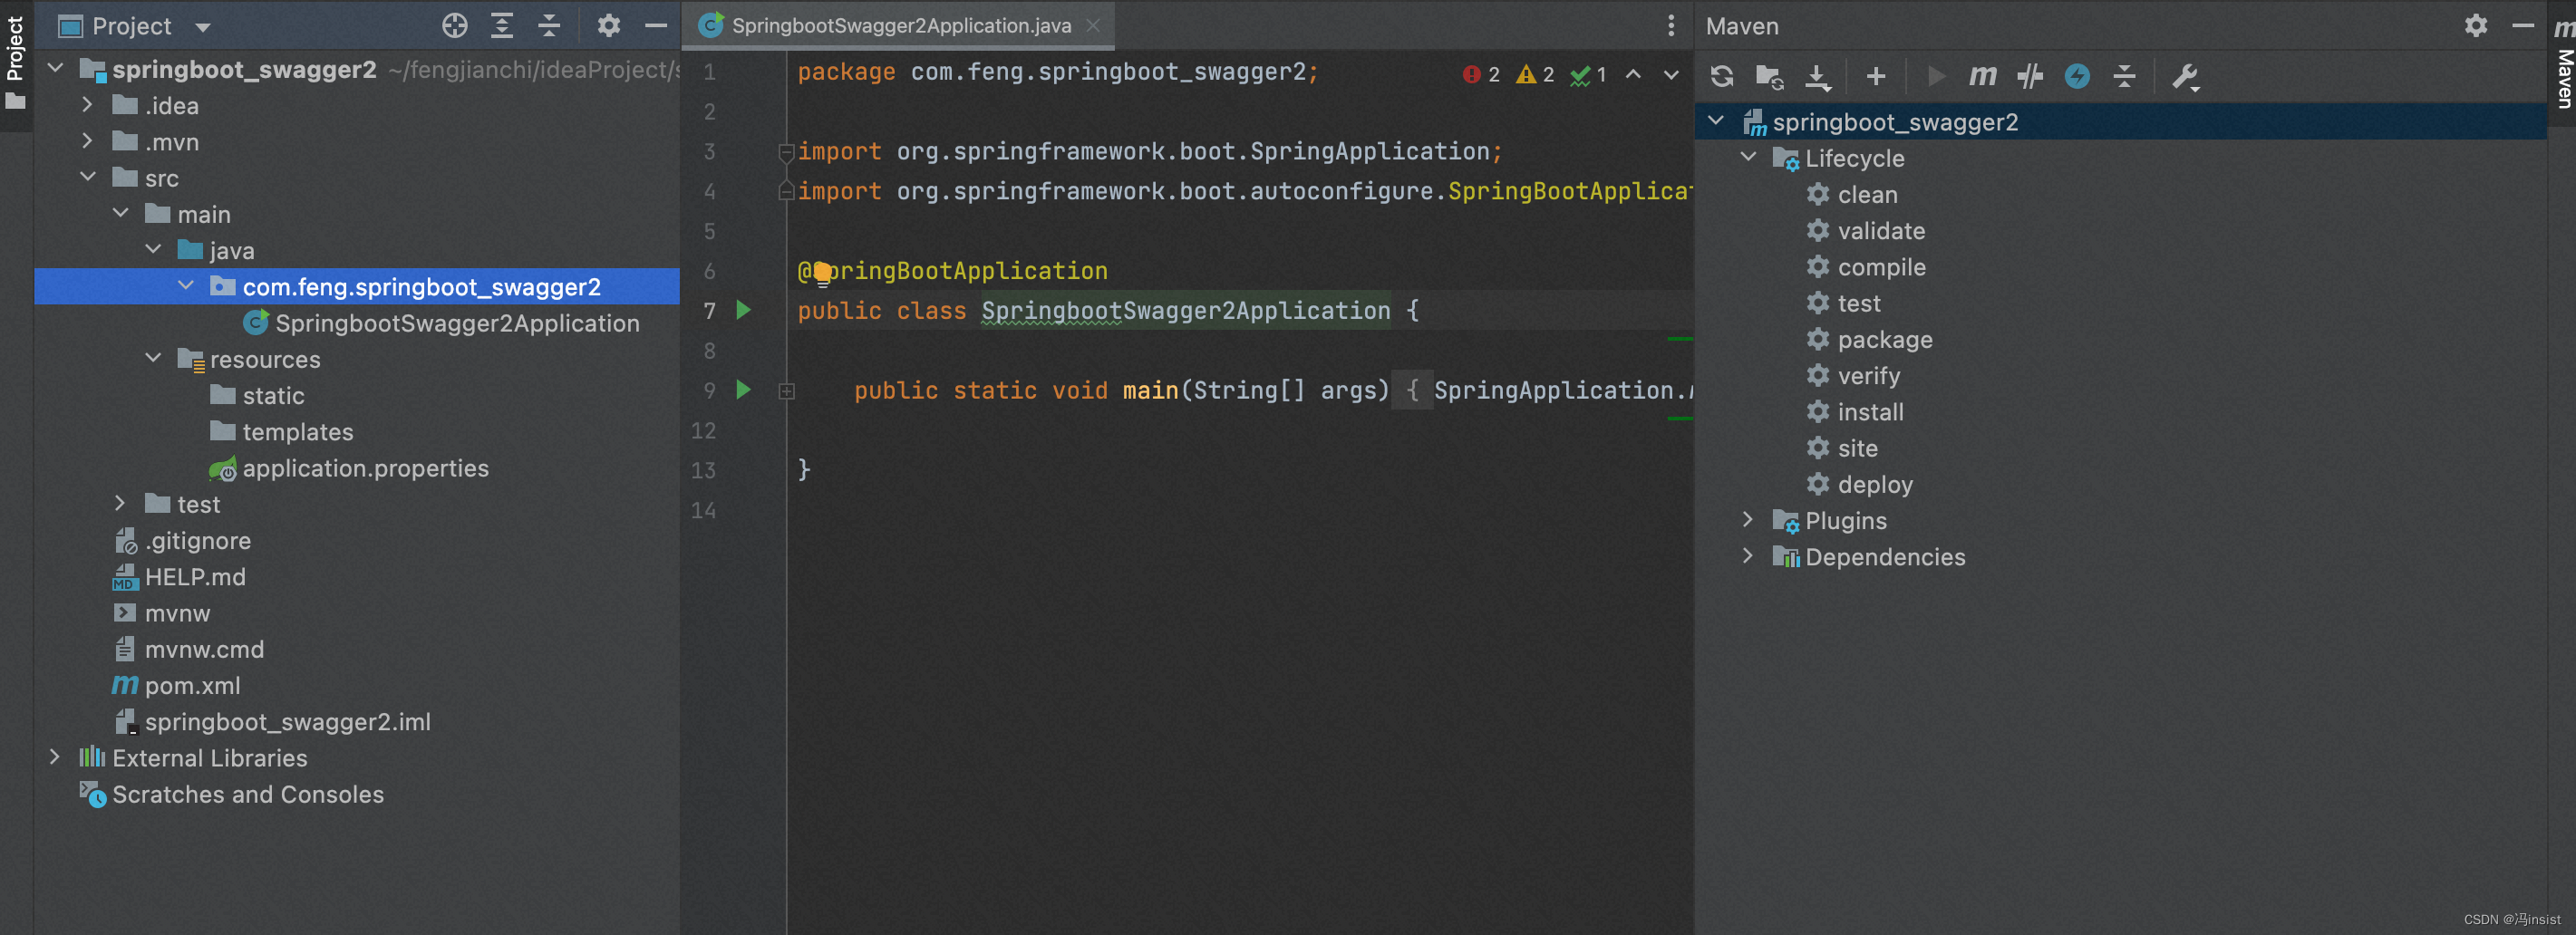This screenshot has height=935, width=2576.
Task: Collapse all nodes in Maven panel
Action: click(x=2123, y=76)
